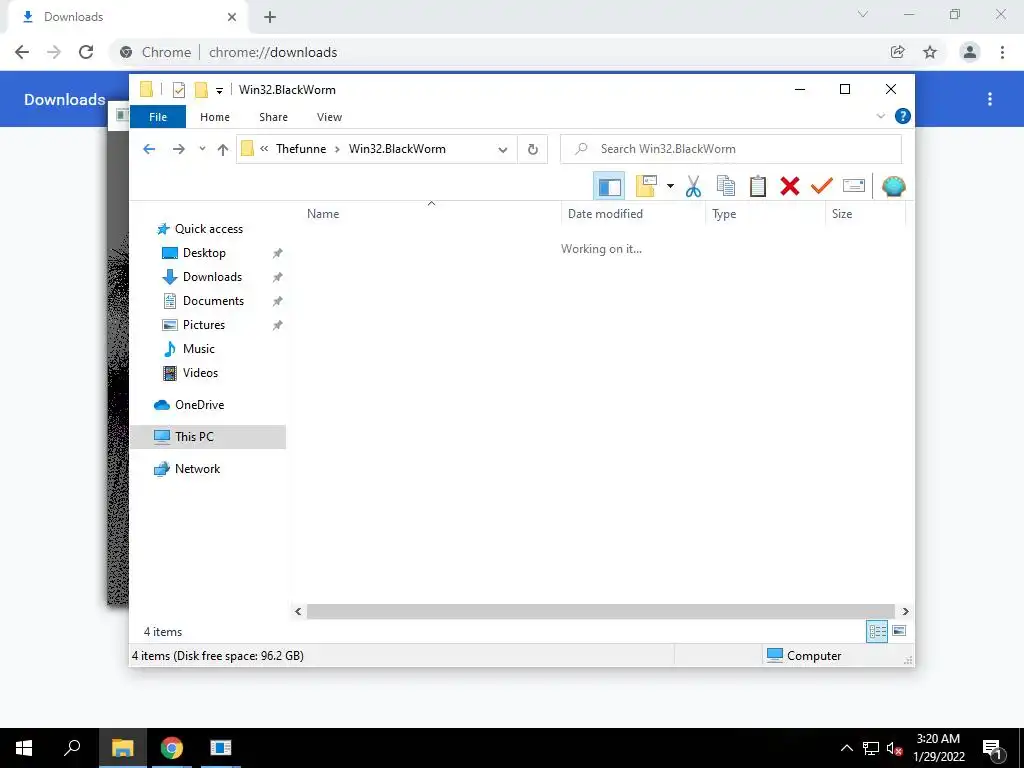Open the File tab in Explorer

[158, 117]
